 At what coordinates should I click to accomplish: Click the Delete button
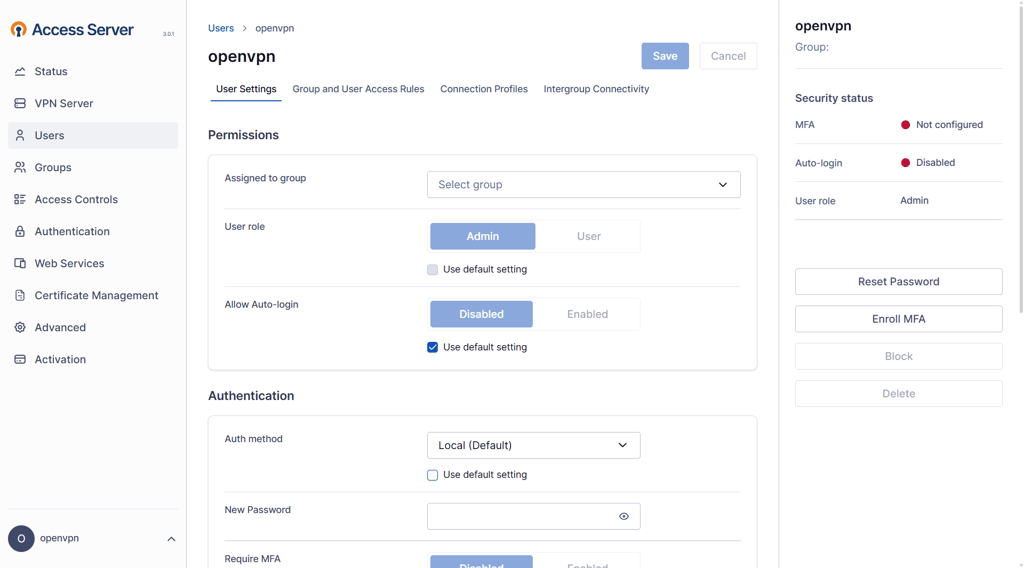pos(899,394)
